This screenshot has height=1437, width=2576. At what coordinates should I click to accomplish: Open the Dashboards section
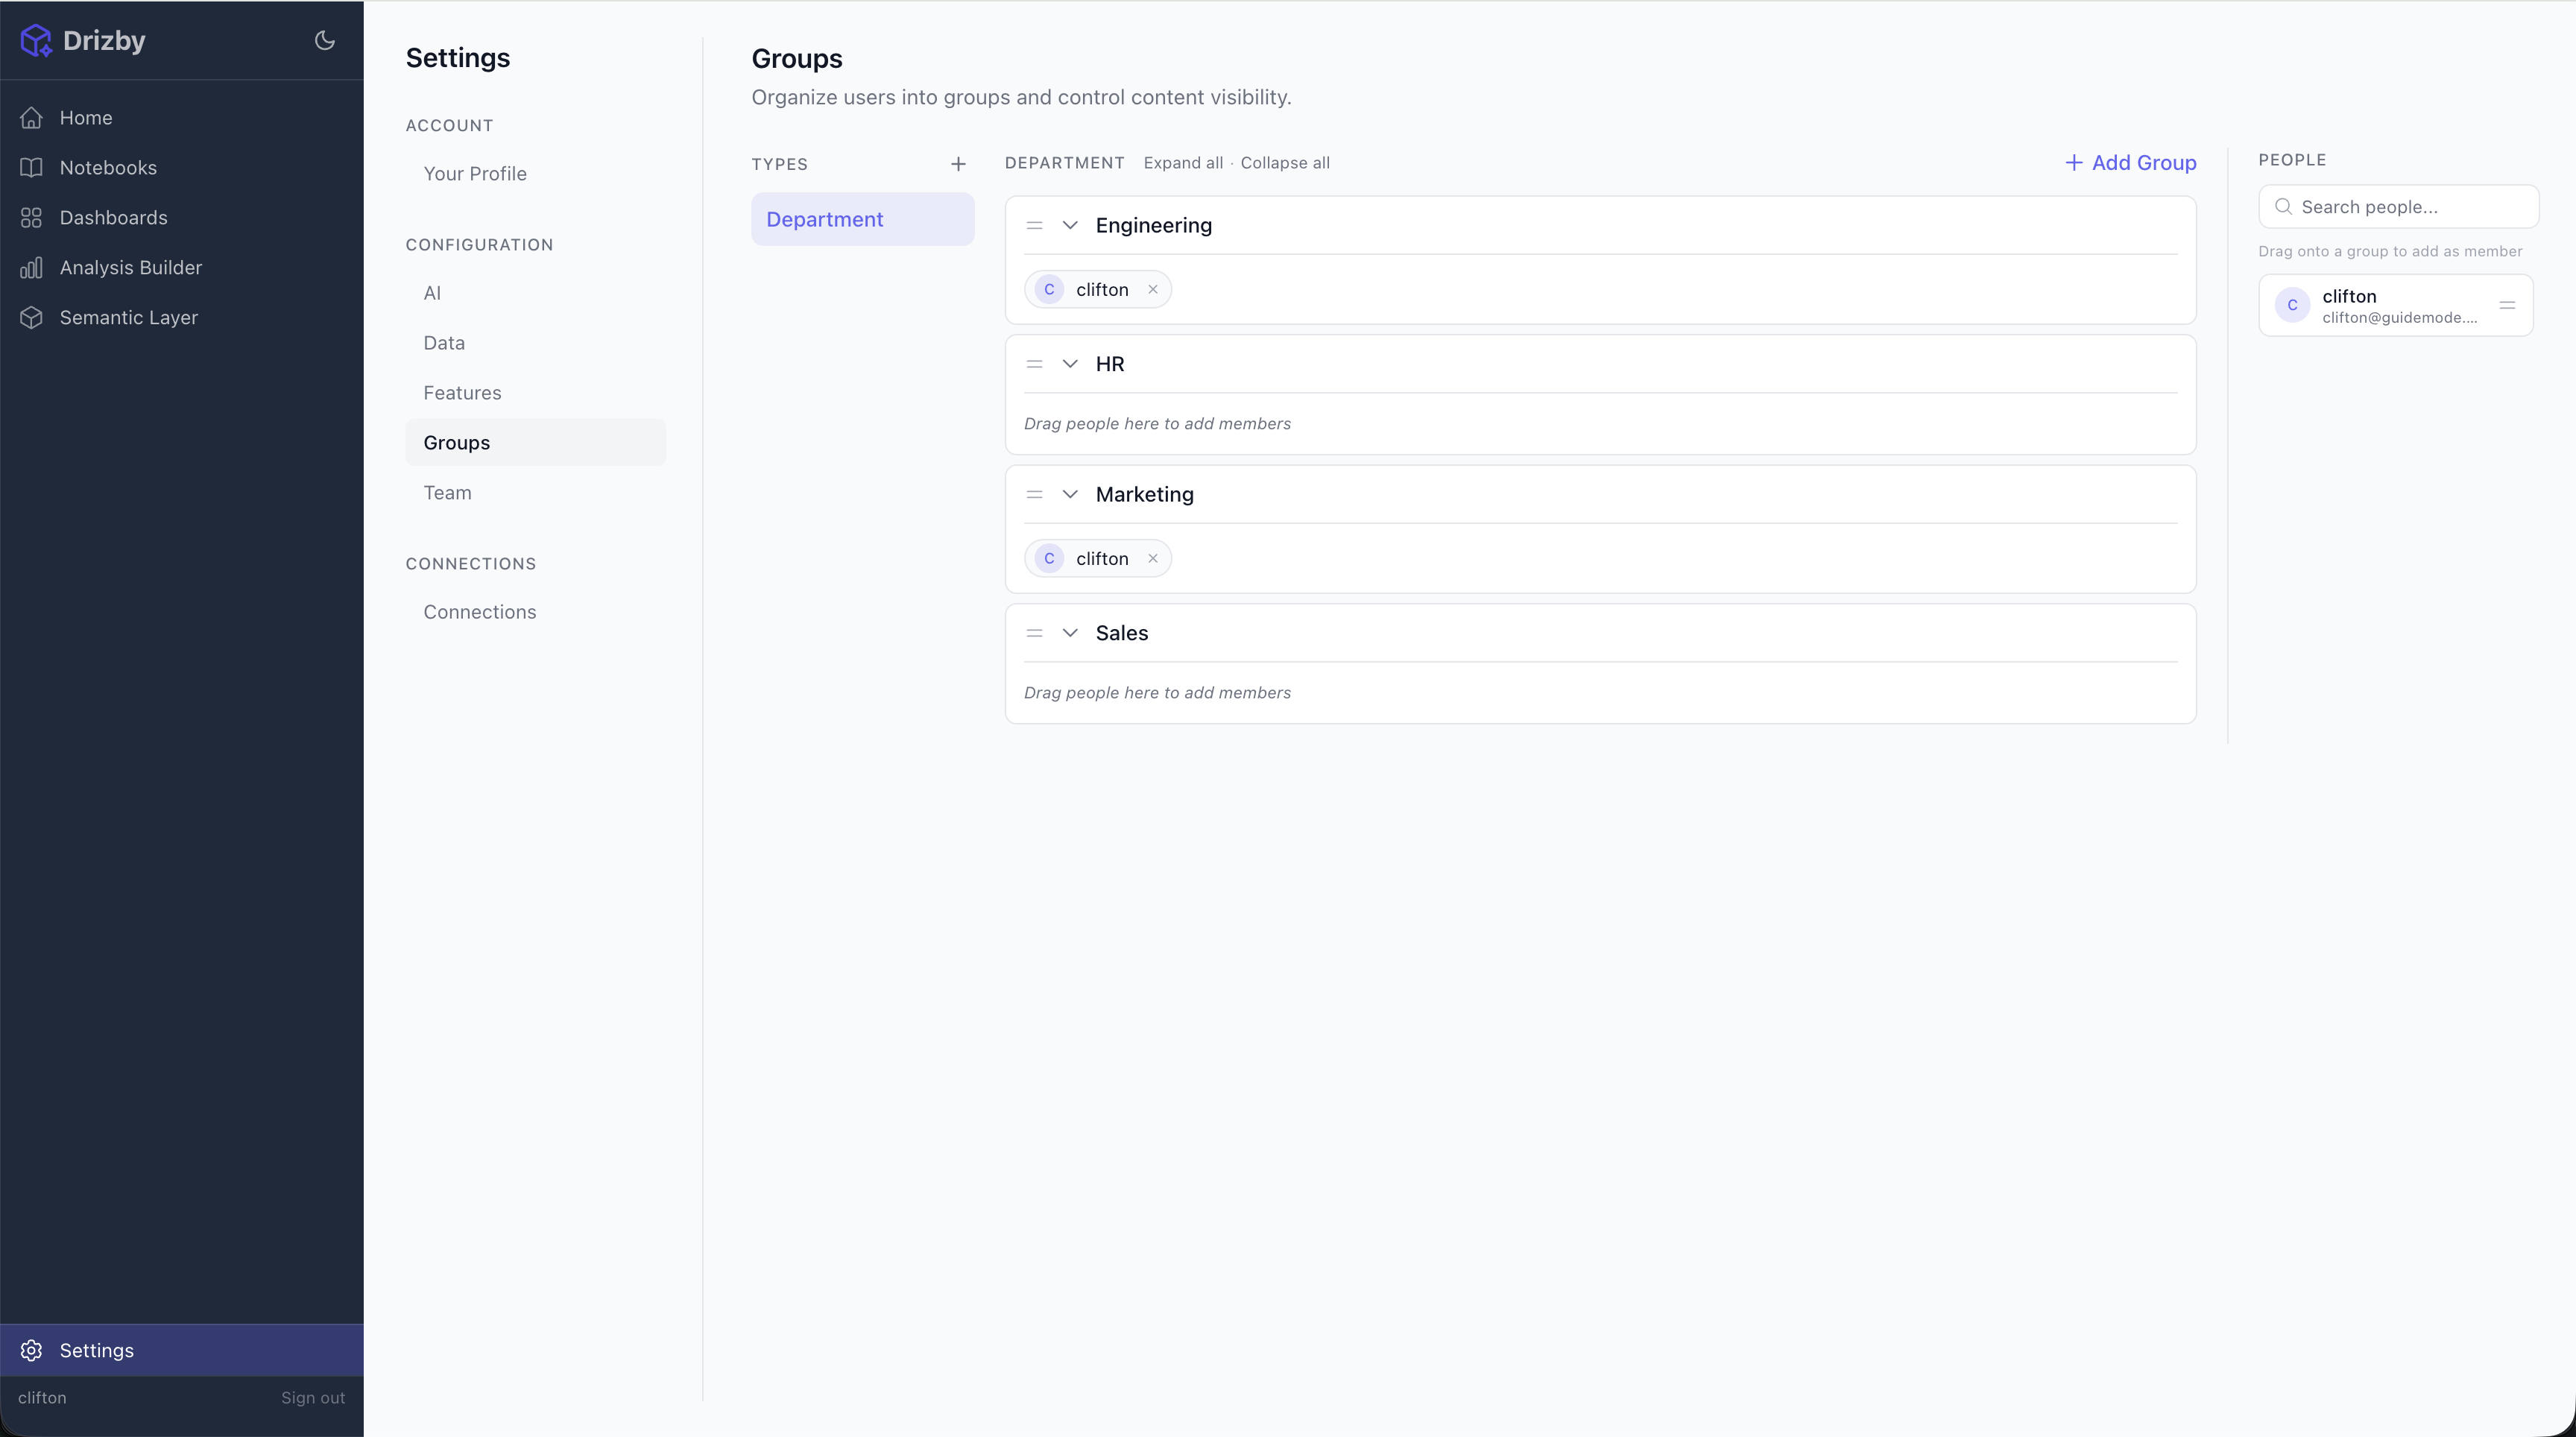tap(114, 217)
